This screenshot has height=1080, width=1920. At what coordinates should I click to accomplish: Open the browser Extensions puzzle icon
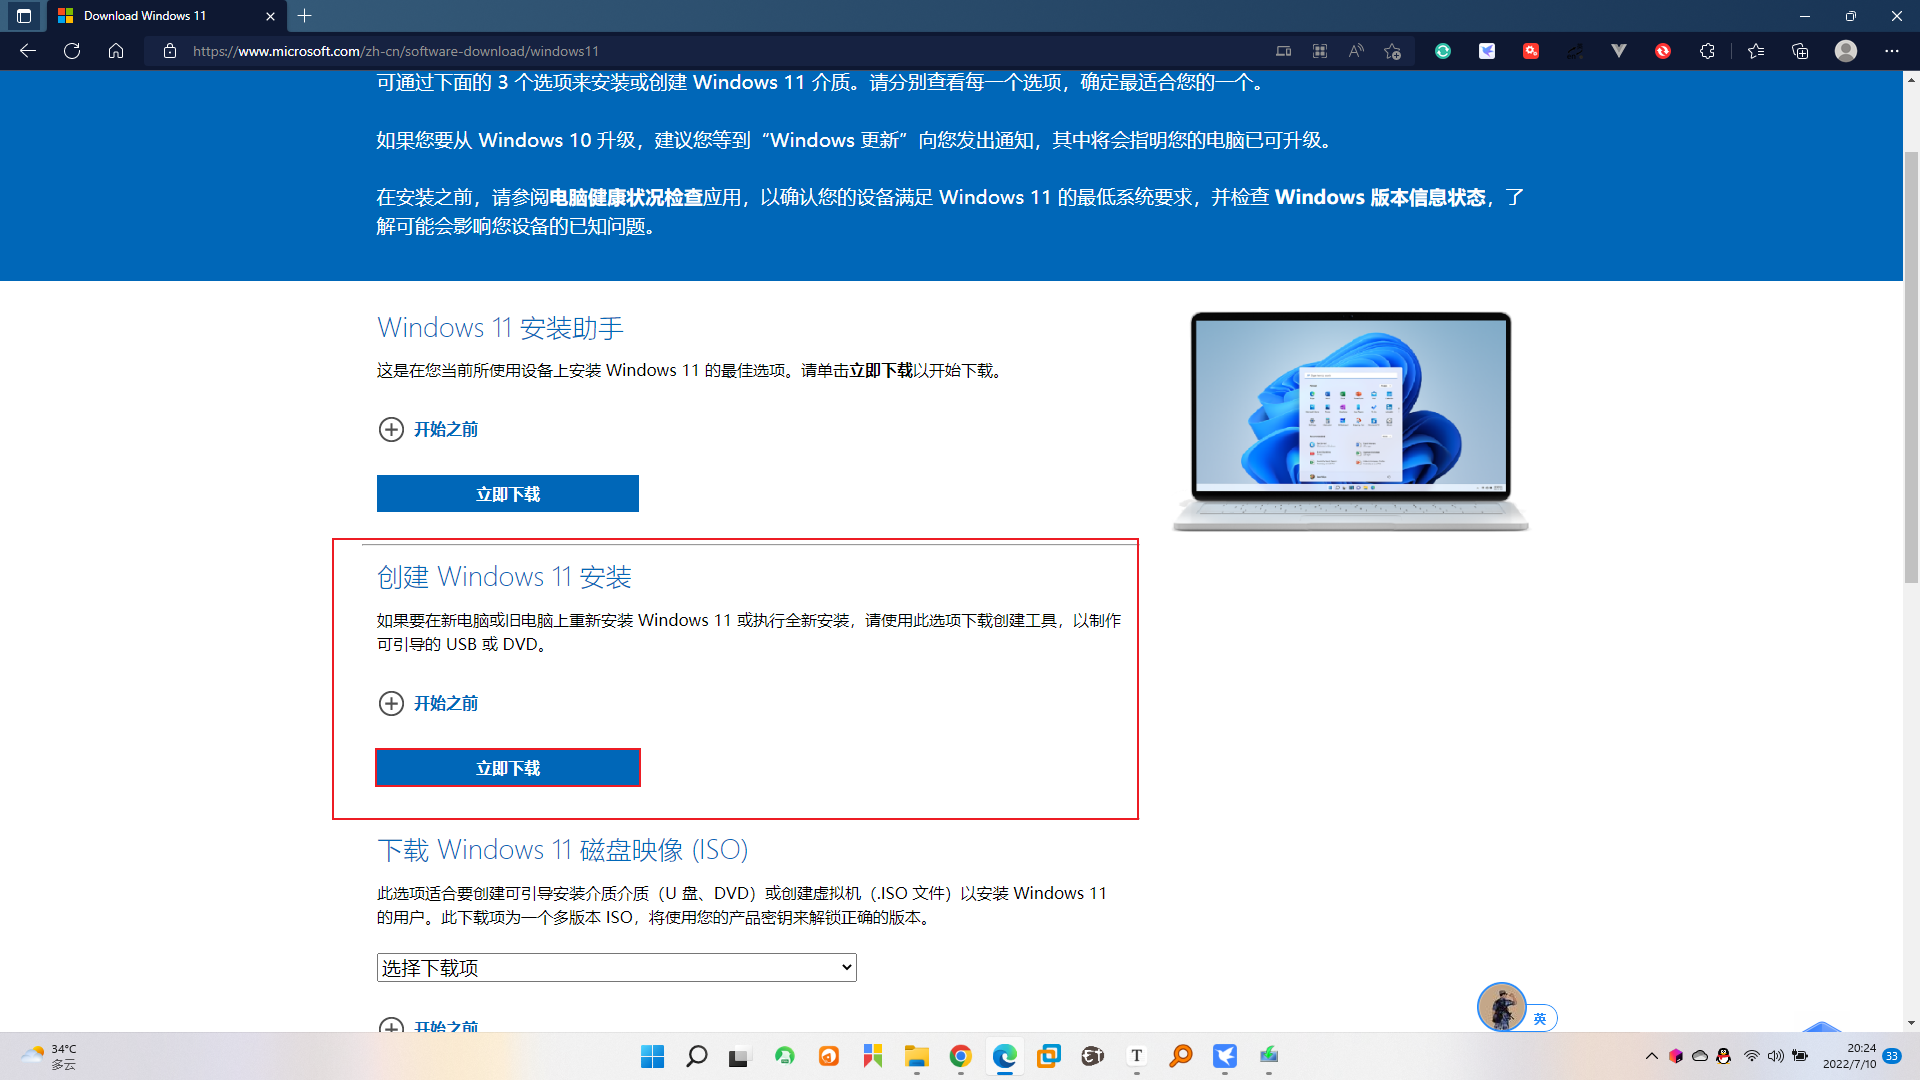click(1707, 51)
